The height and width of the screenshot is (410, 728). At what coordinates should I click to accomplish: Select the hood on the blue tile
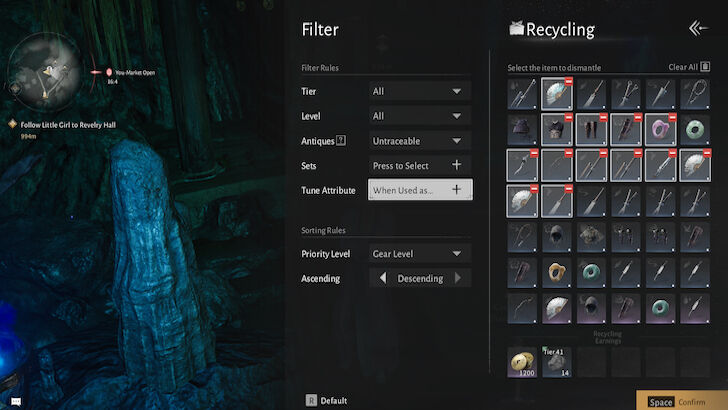coord(556,237)
